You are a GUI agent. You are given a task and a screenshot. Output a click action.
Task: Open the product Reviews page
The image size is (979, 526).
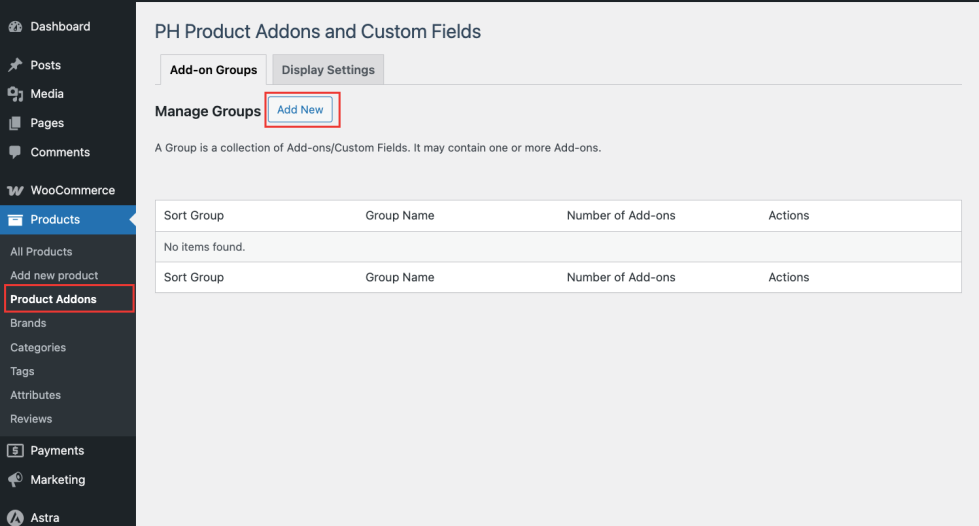point(31,419)
